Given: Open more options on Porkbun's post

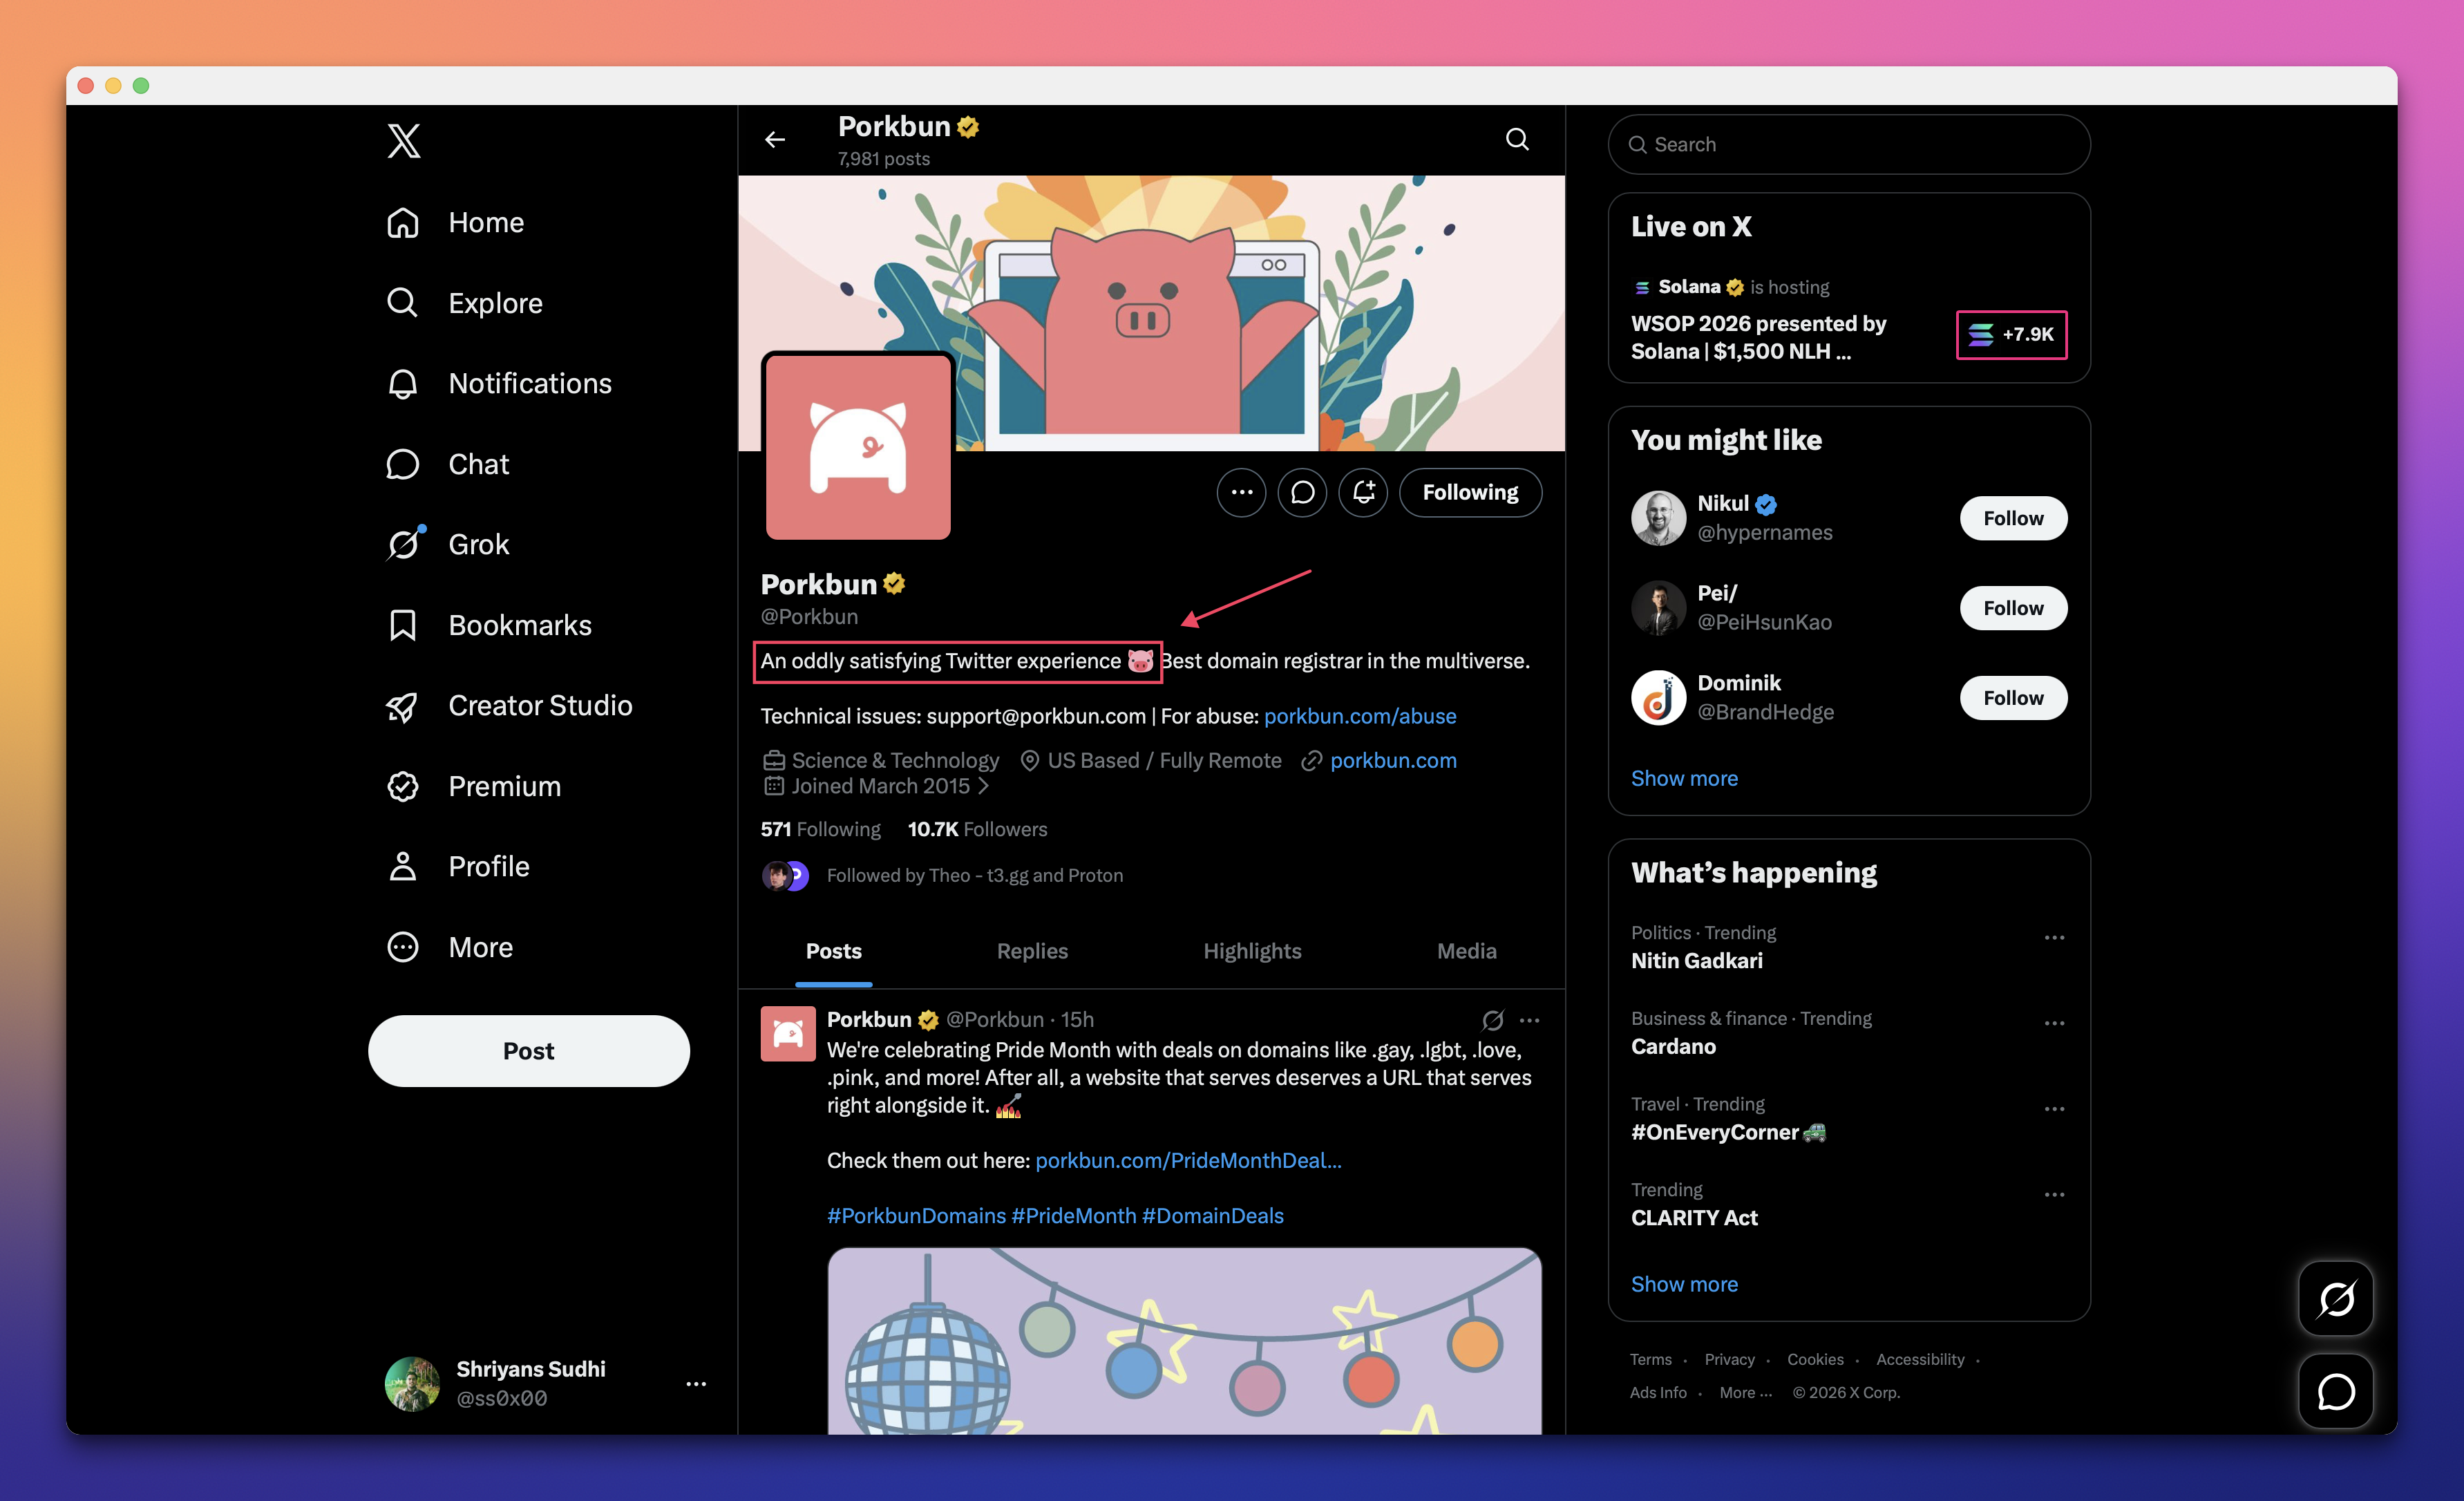Looking at the screenshot, I should tap(1529, 1020).
